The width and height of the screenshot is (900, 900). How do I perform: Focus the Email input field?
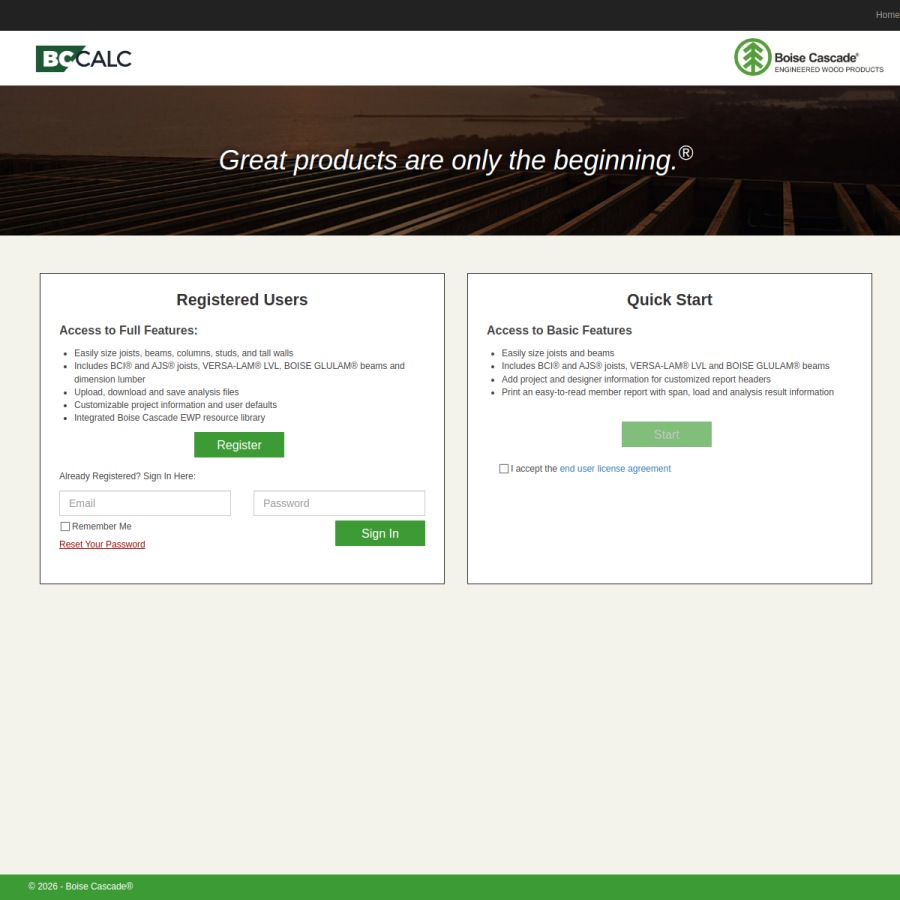(145, 503)
